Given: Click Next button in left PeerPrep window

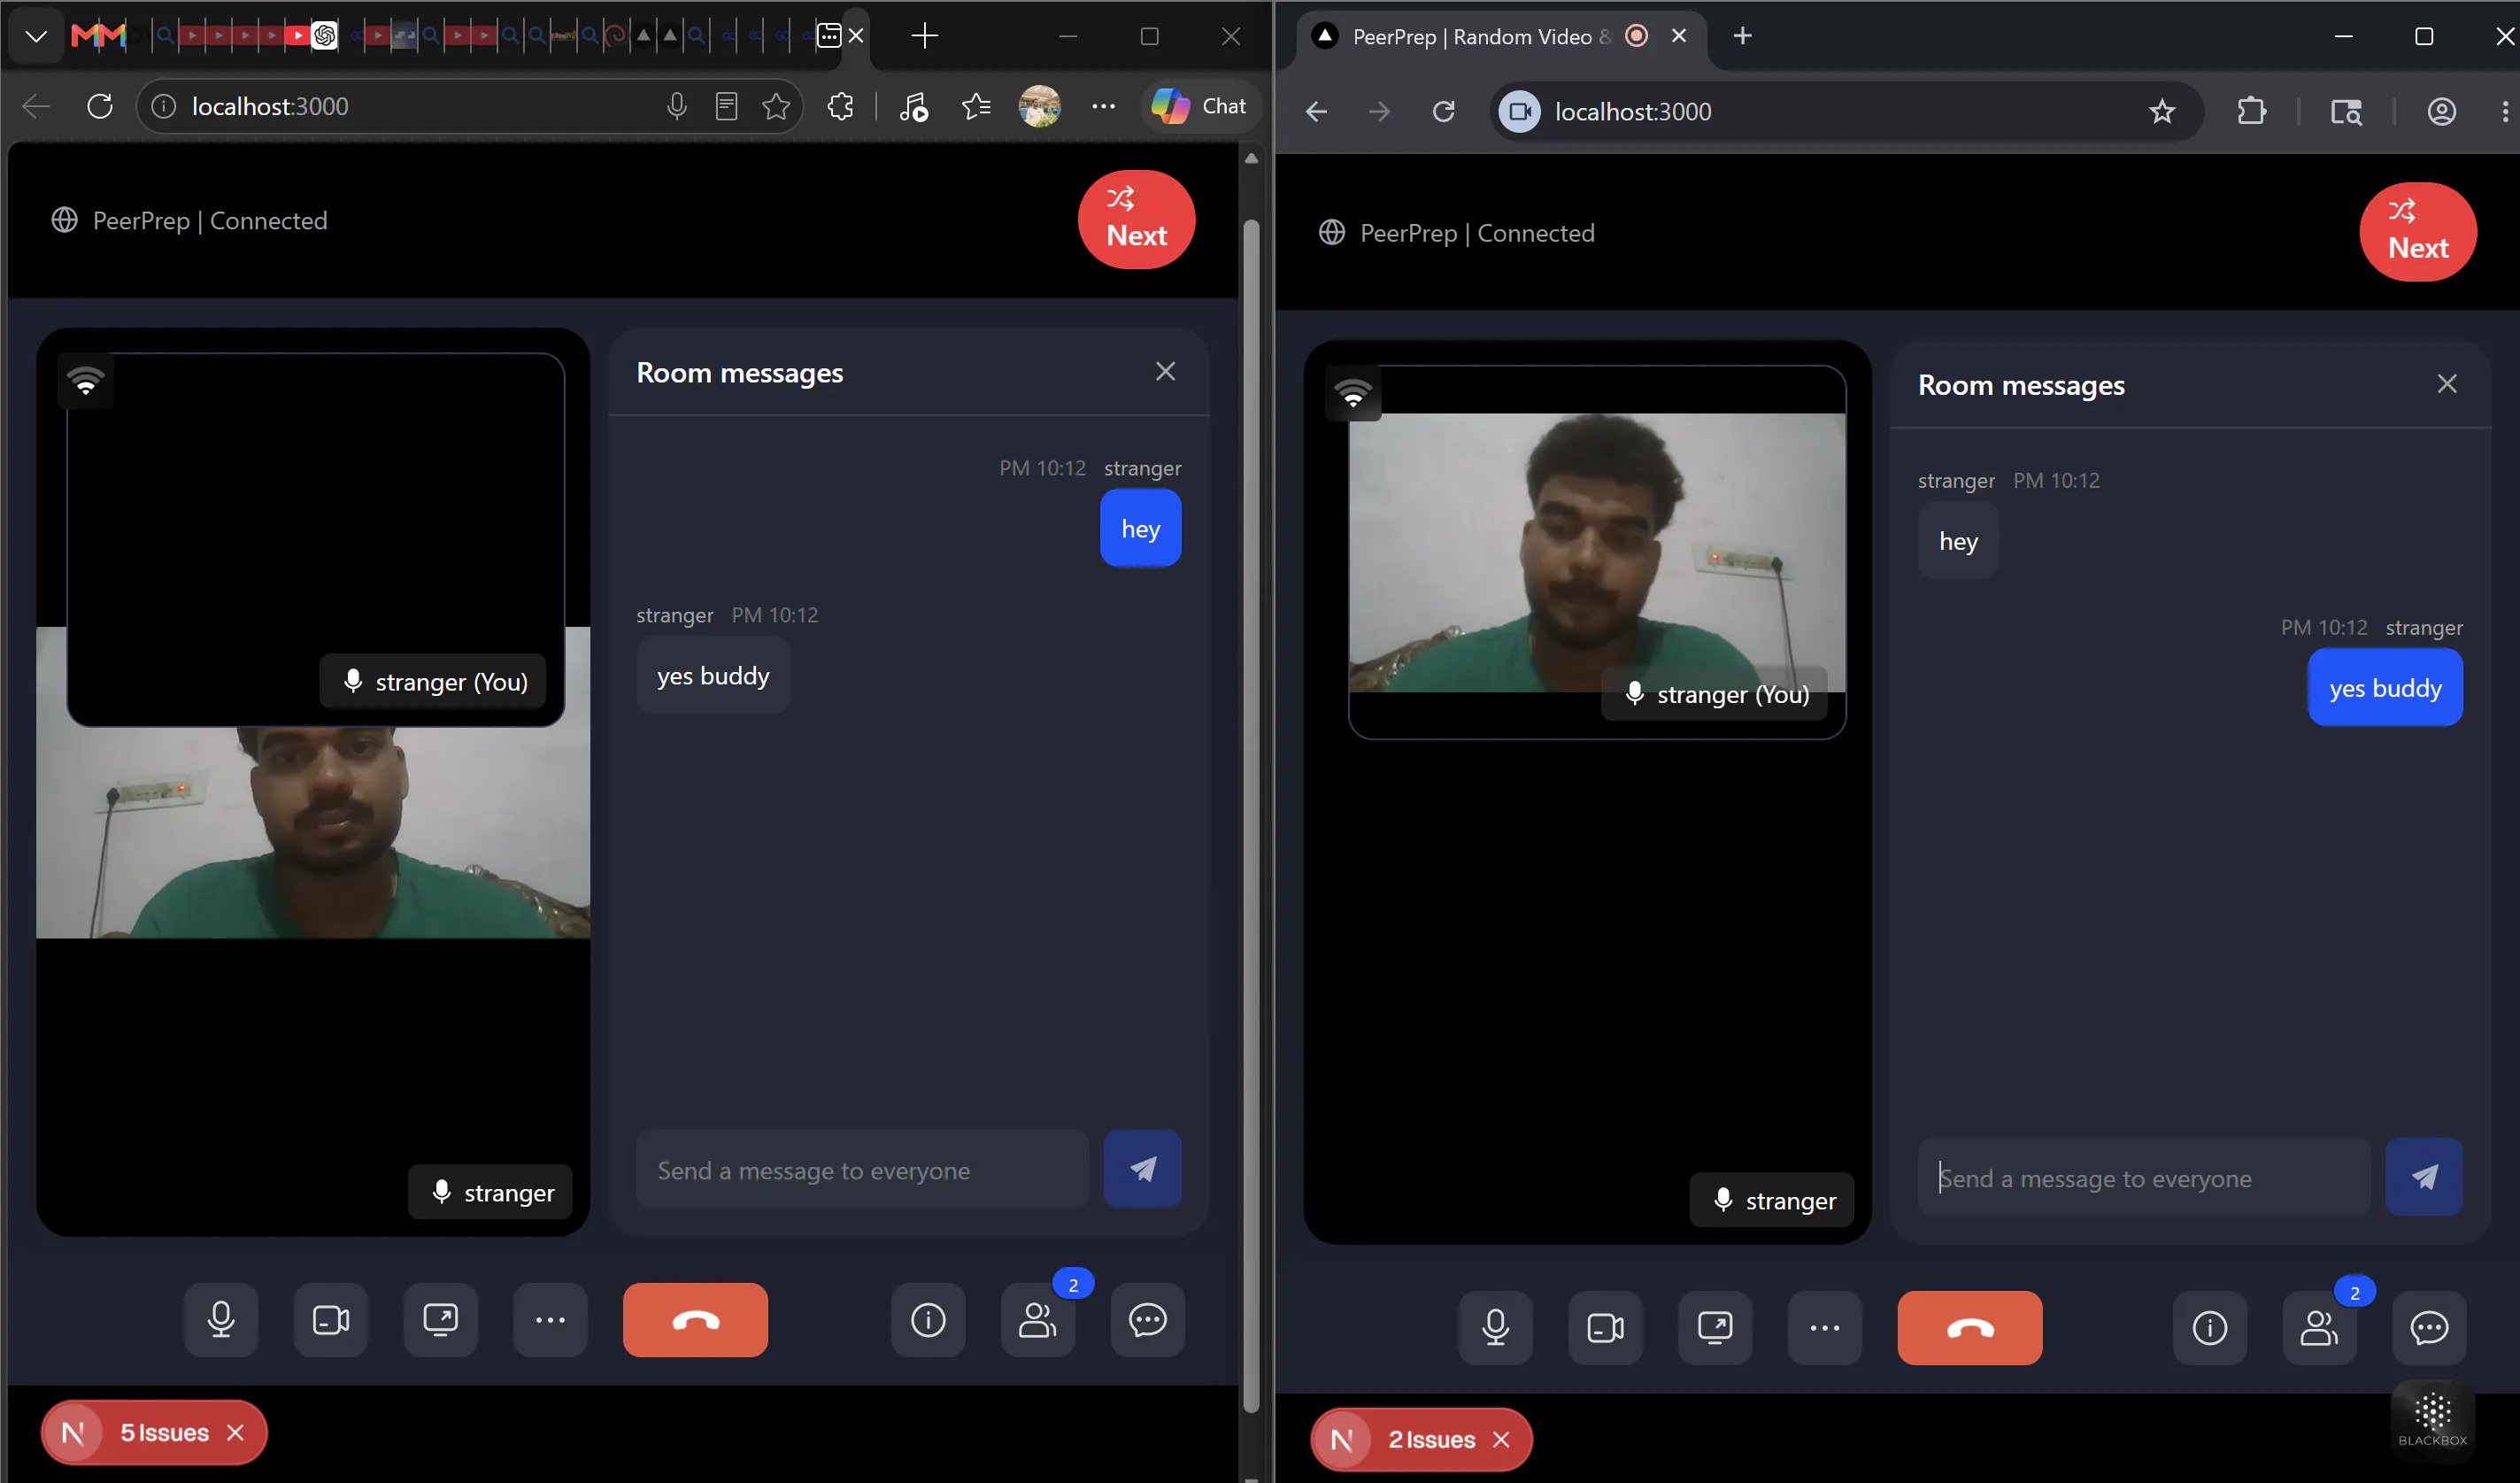Looking at the screenshot, I should (1136, 220).
